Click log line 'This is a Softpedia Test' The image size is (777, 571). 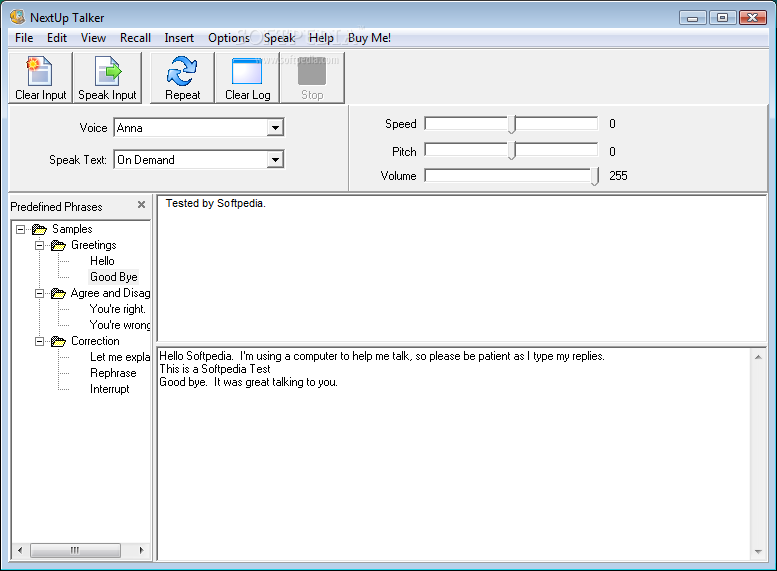coord(215,369)
